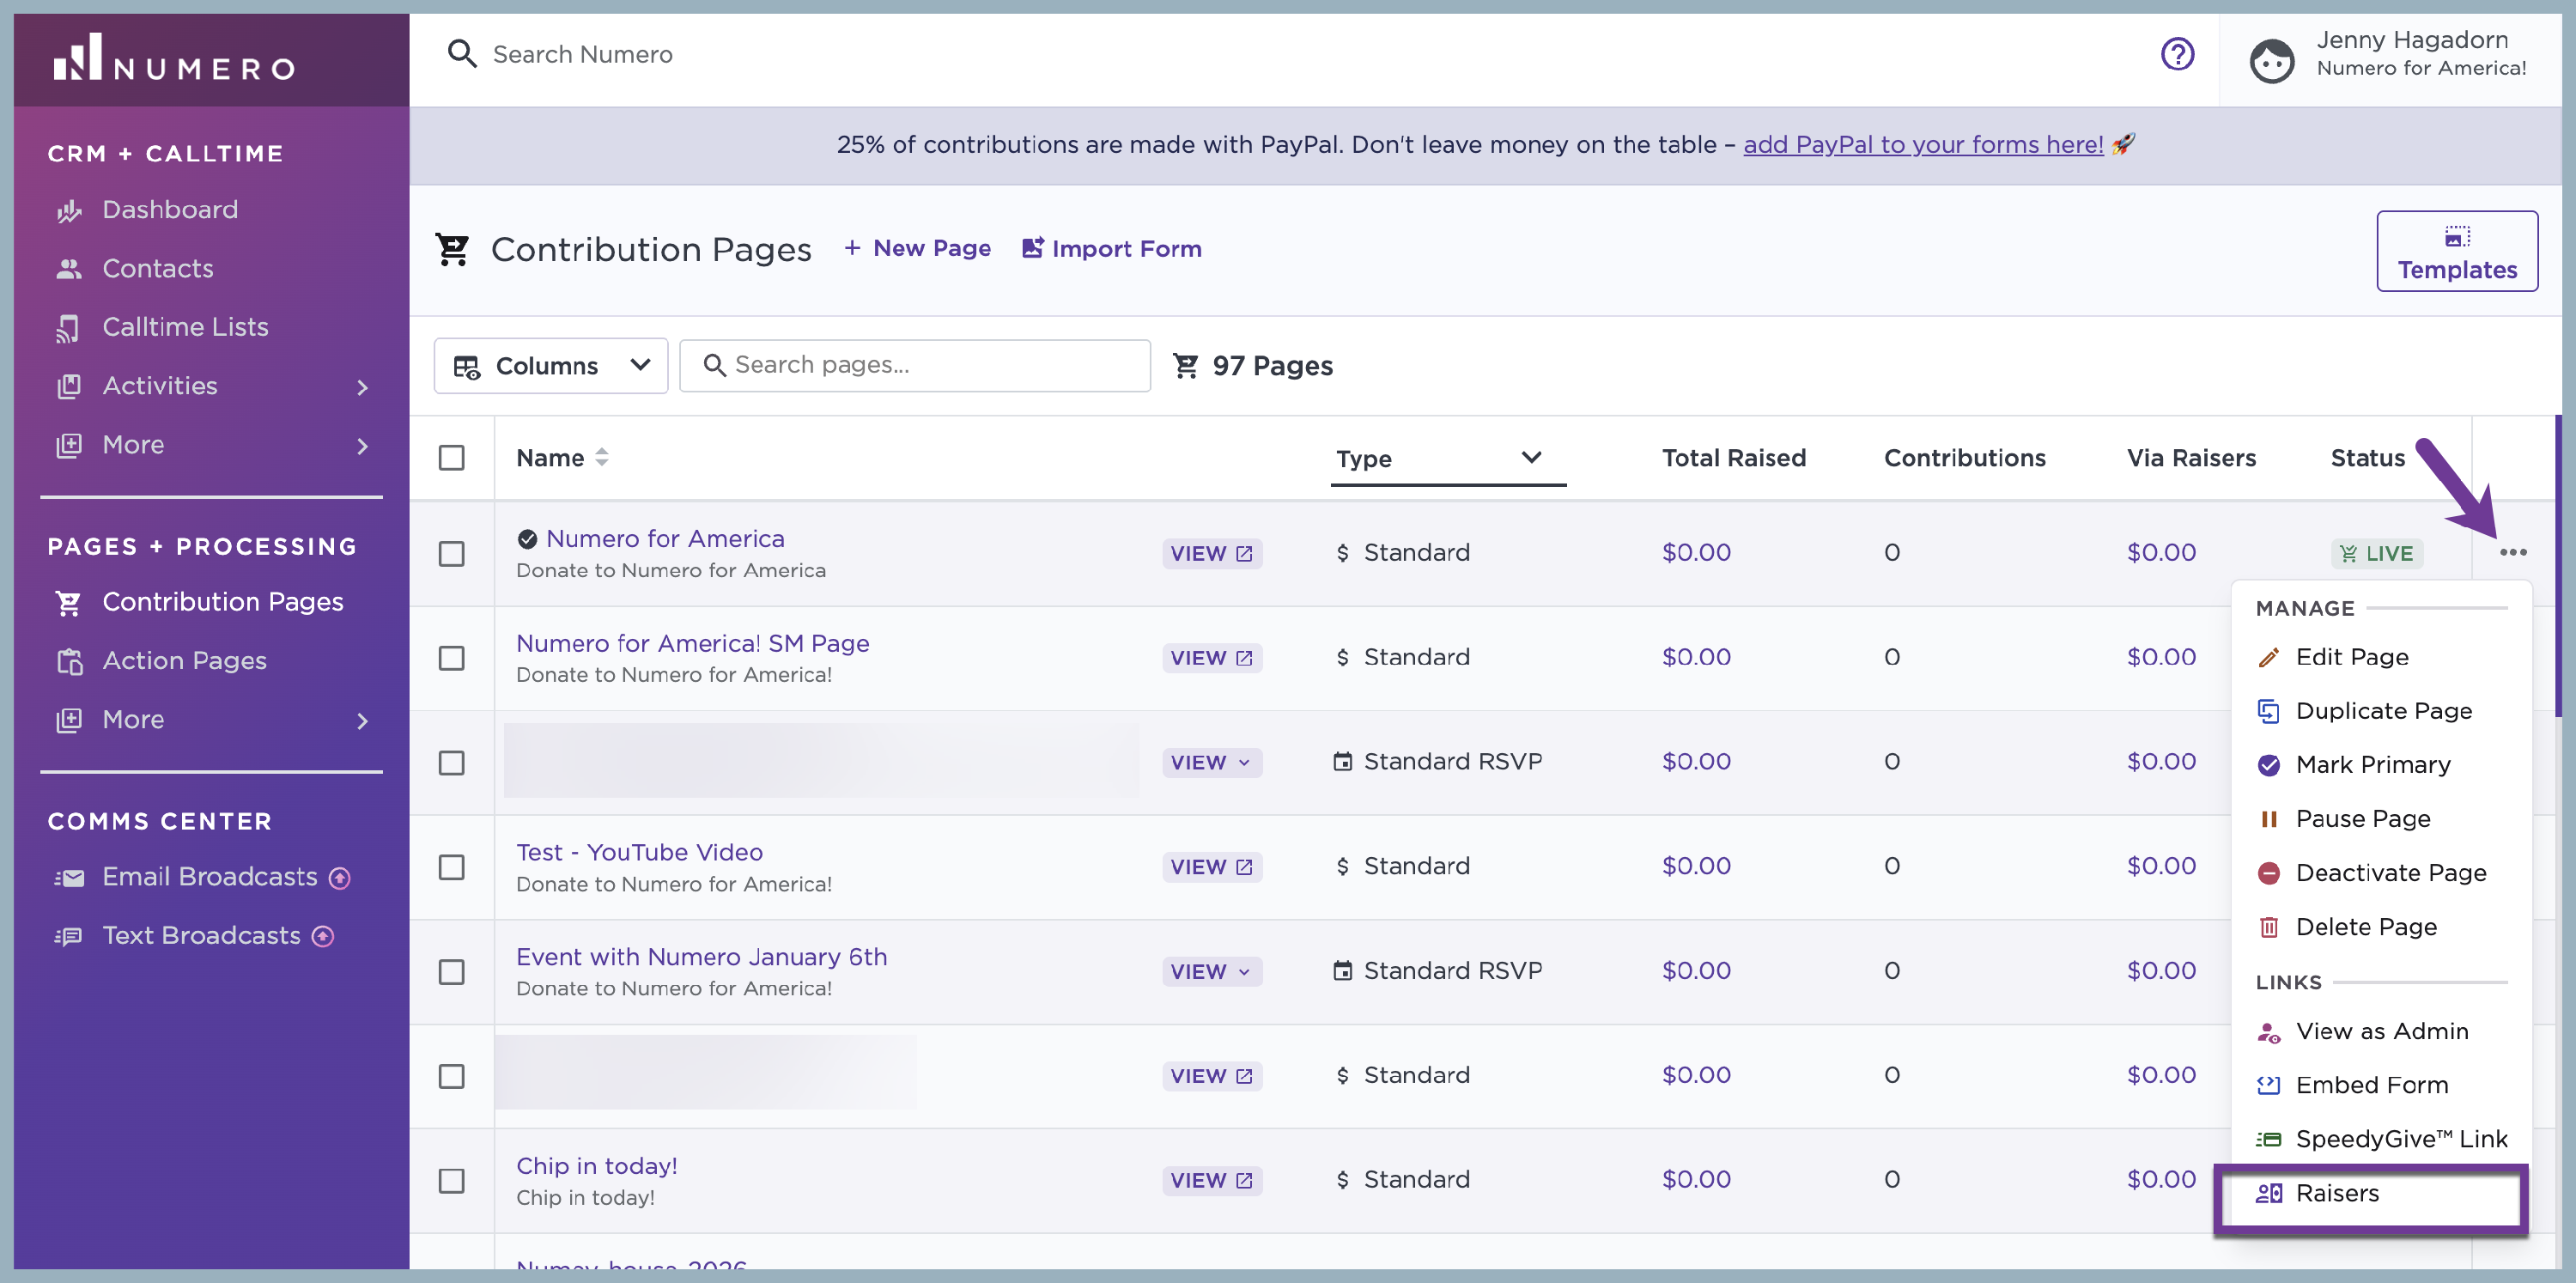The height and width of the screenshot is (1283, 2576).
Task: Open the Templates button
Action: [2456, 251]
